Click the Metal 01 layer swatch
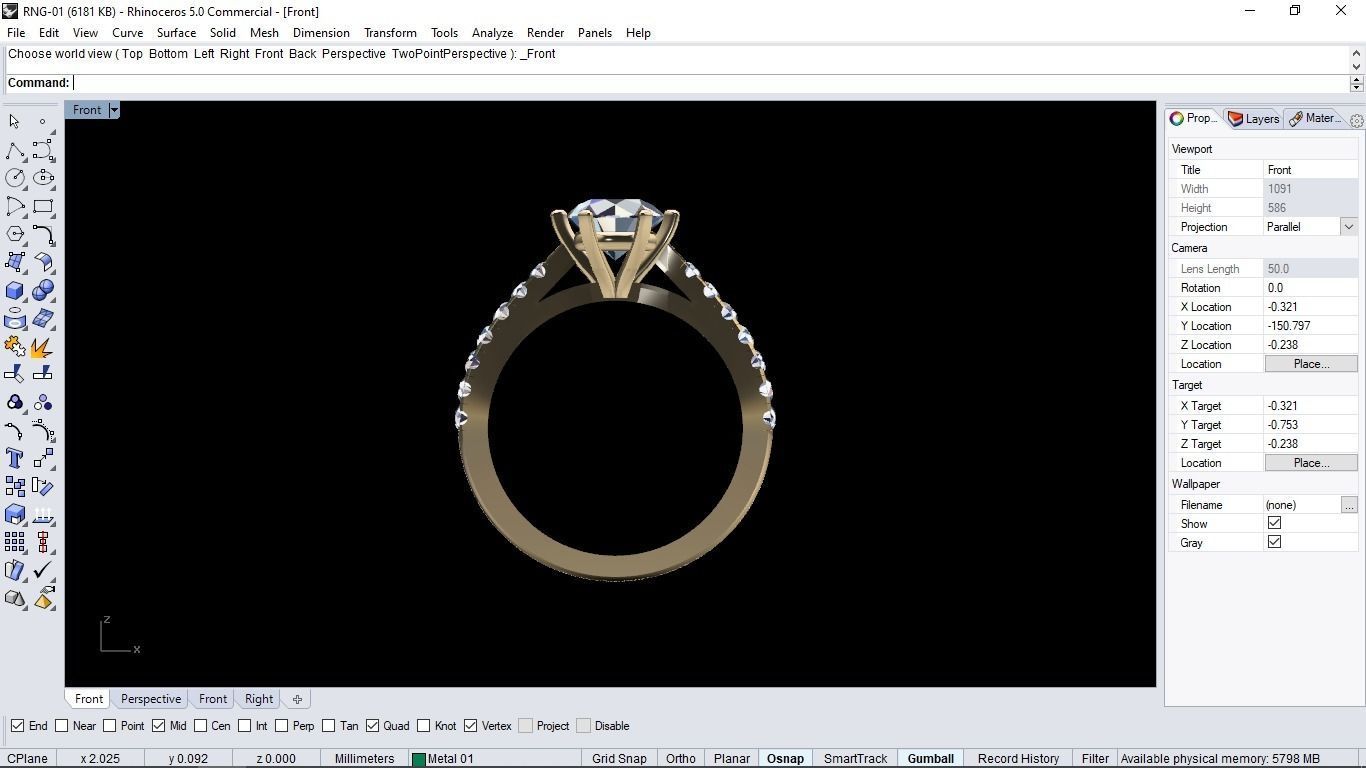1366x768 pixels. 419,759
